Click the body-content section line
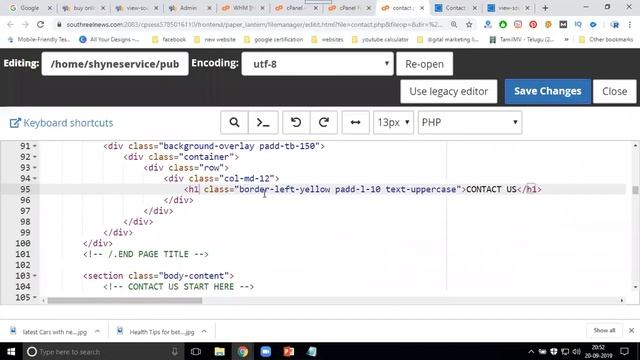This screenshot has width=640, height=360. [x=158, y=276]
